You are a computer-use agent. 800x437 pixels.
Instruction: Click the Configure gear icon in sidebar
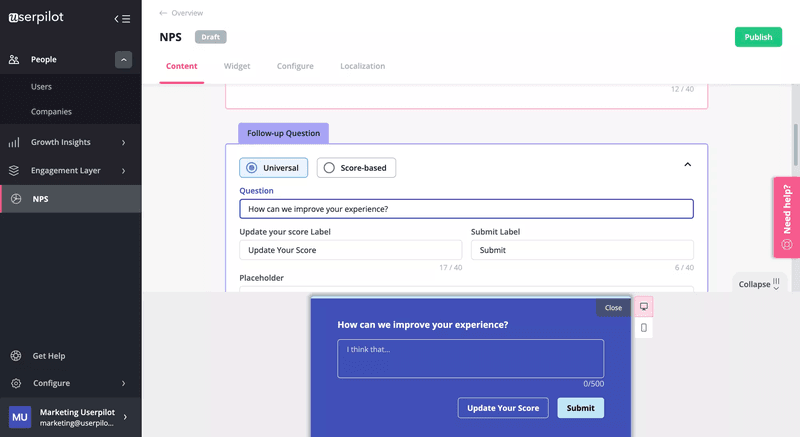click(x=16, y=383)
